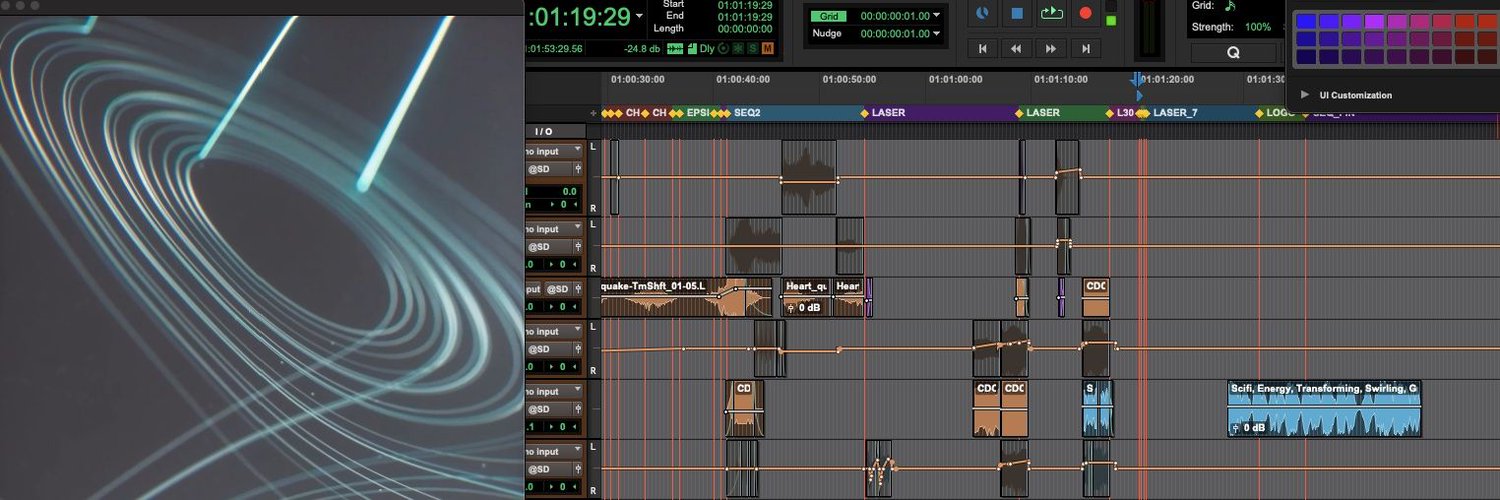Click the End timecode field

(x=745, y=17)
